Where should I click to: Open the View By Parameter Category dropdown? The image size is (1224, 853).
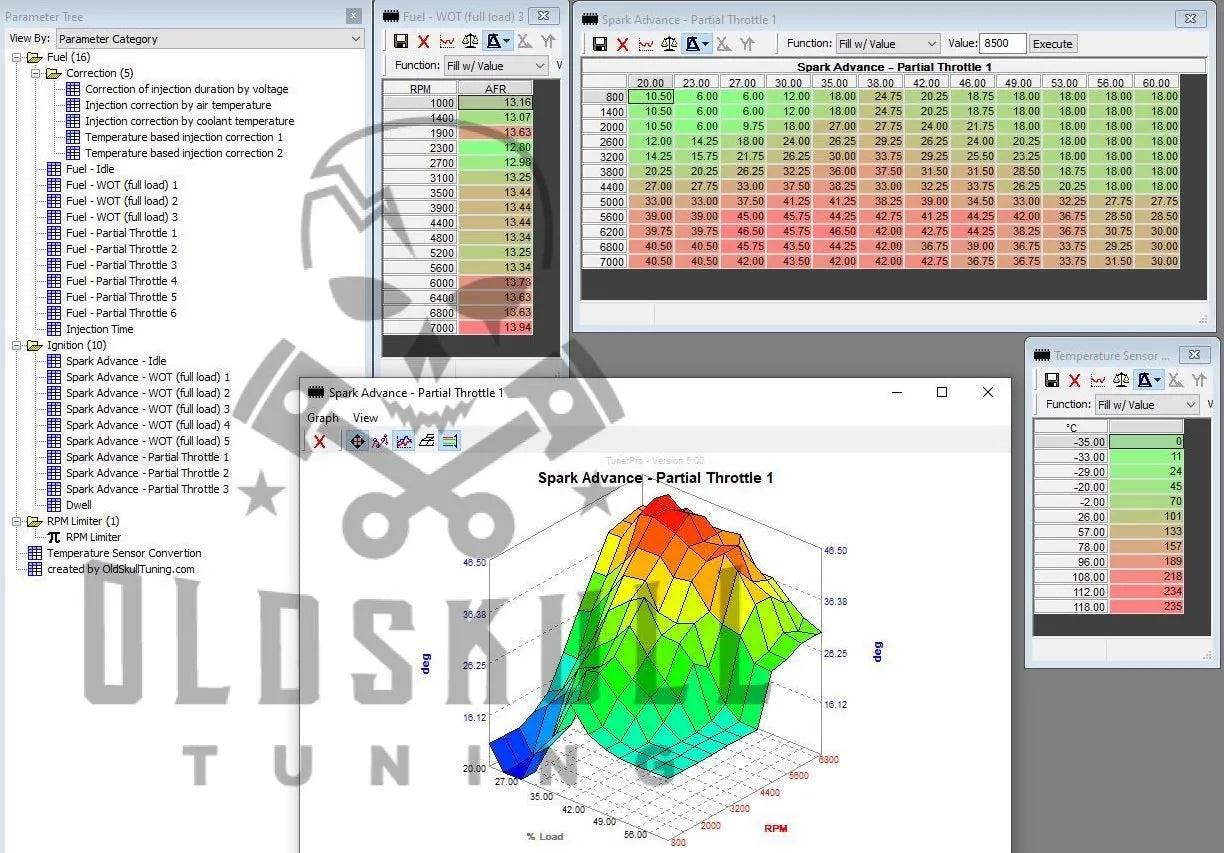(x=209, y=39)
